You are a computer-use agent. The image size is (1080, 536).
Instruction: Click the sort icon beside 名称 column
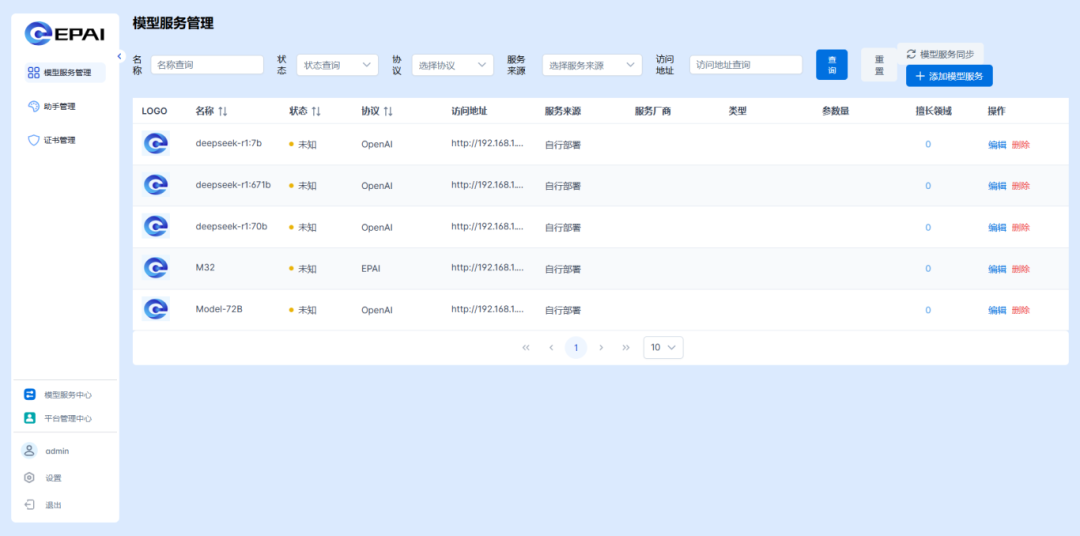[x=223, y=111]
